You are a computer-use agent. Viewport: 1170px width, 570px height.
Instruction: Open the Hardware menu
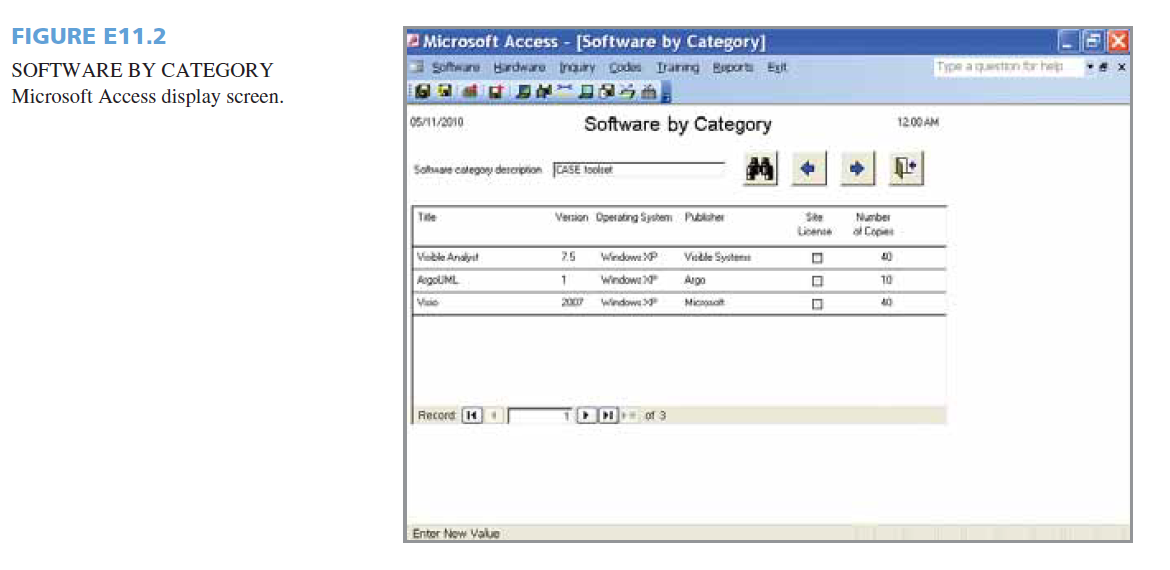coord(519,68)
